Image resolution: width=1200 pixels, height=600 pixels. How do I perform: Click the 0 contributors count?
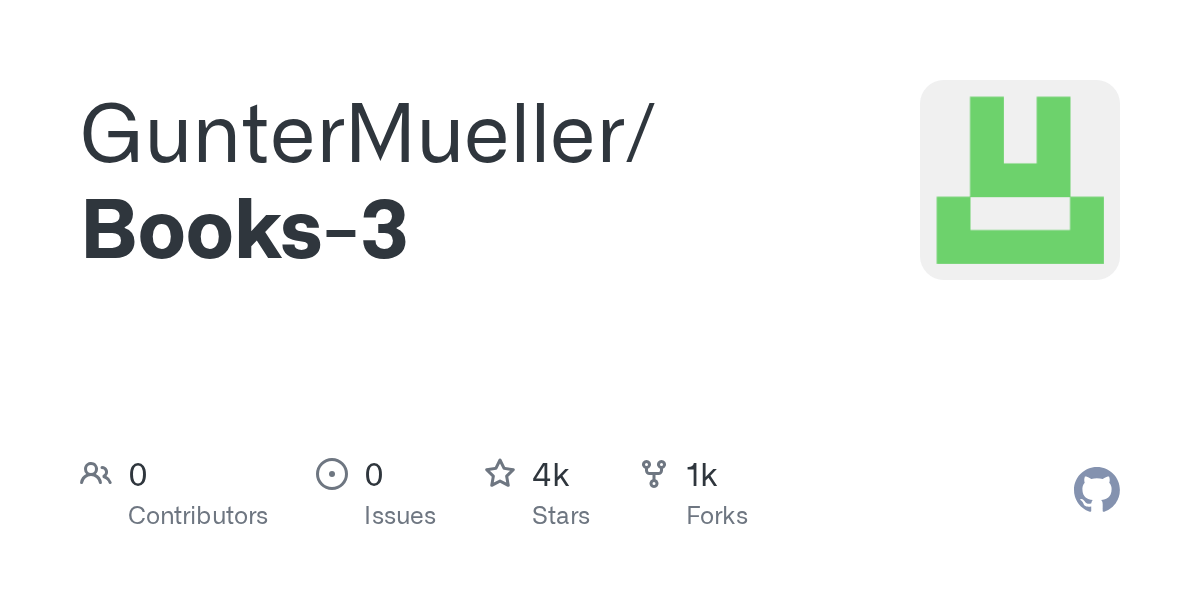tap(138, 475)
